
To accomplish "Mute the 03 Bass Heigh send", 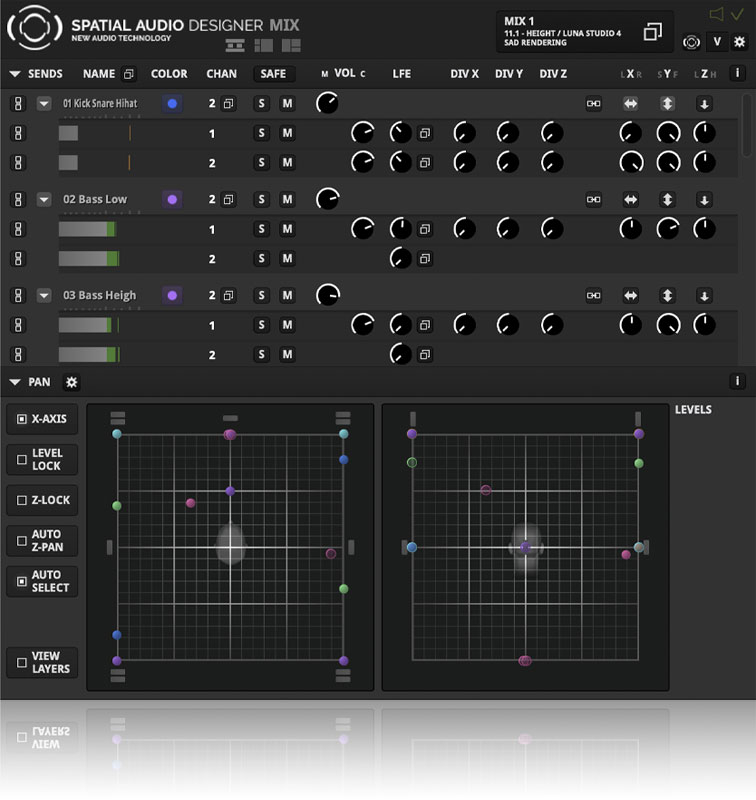I will point(287,295).
